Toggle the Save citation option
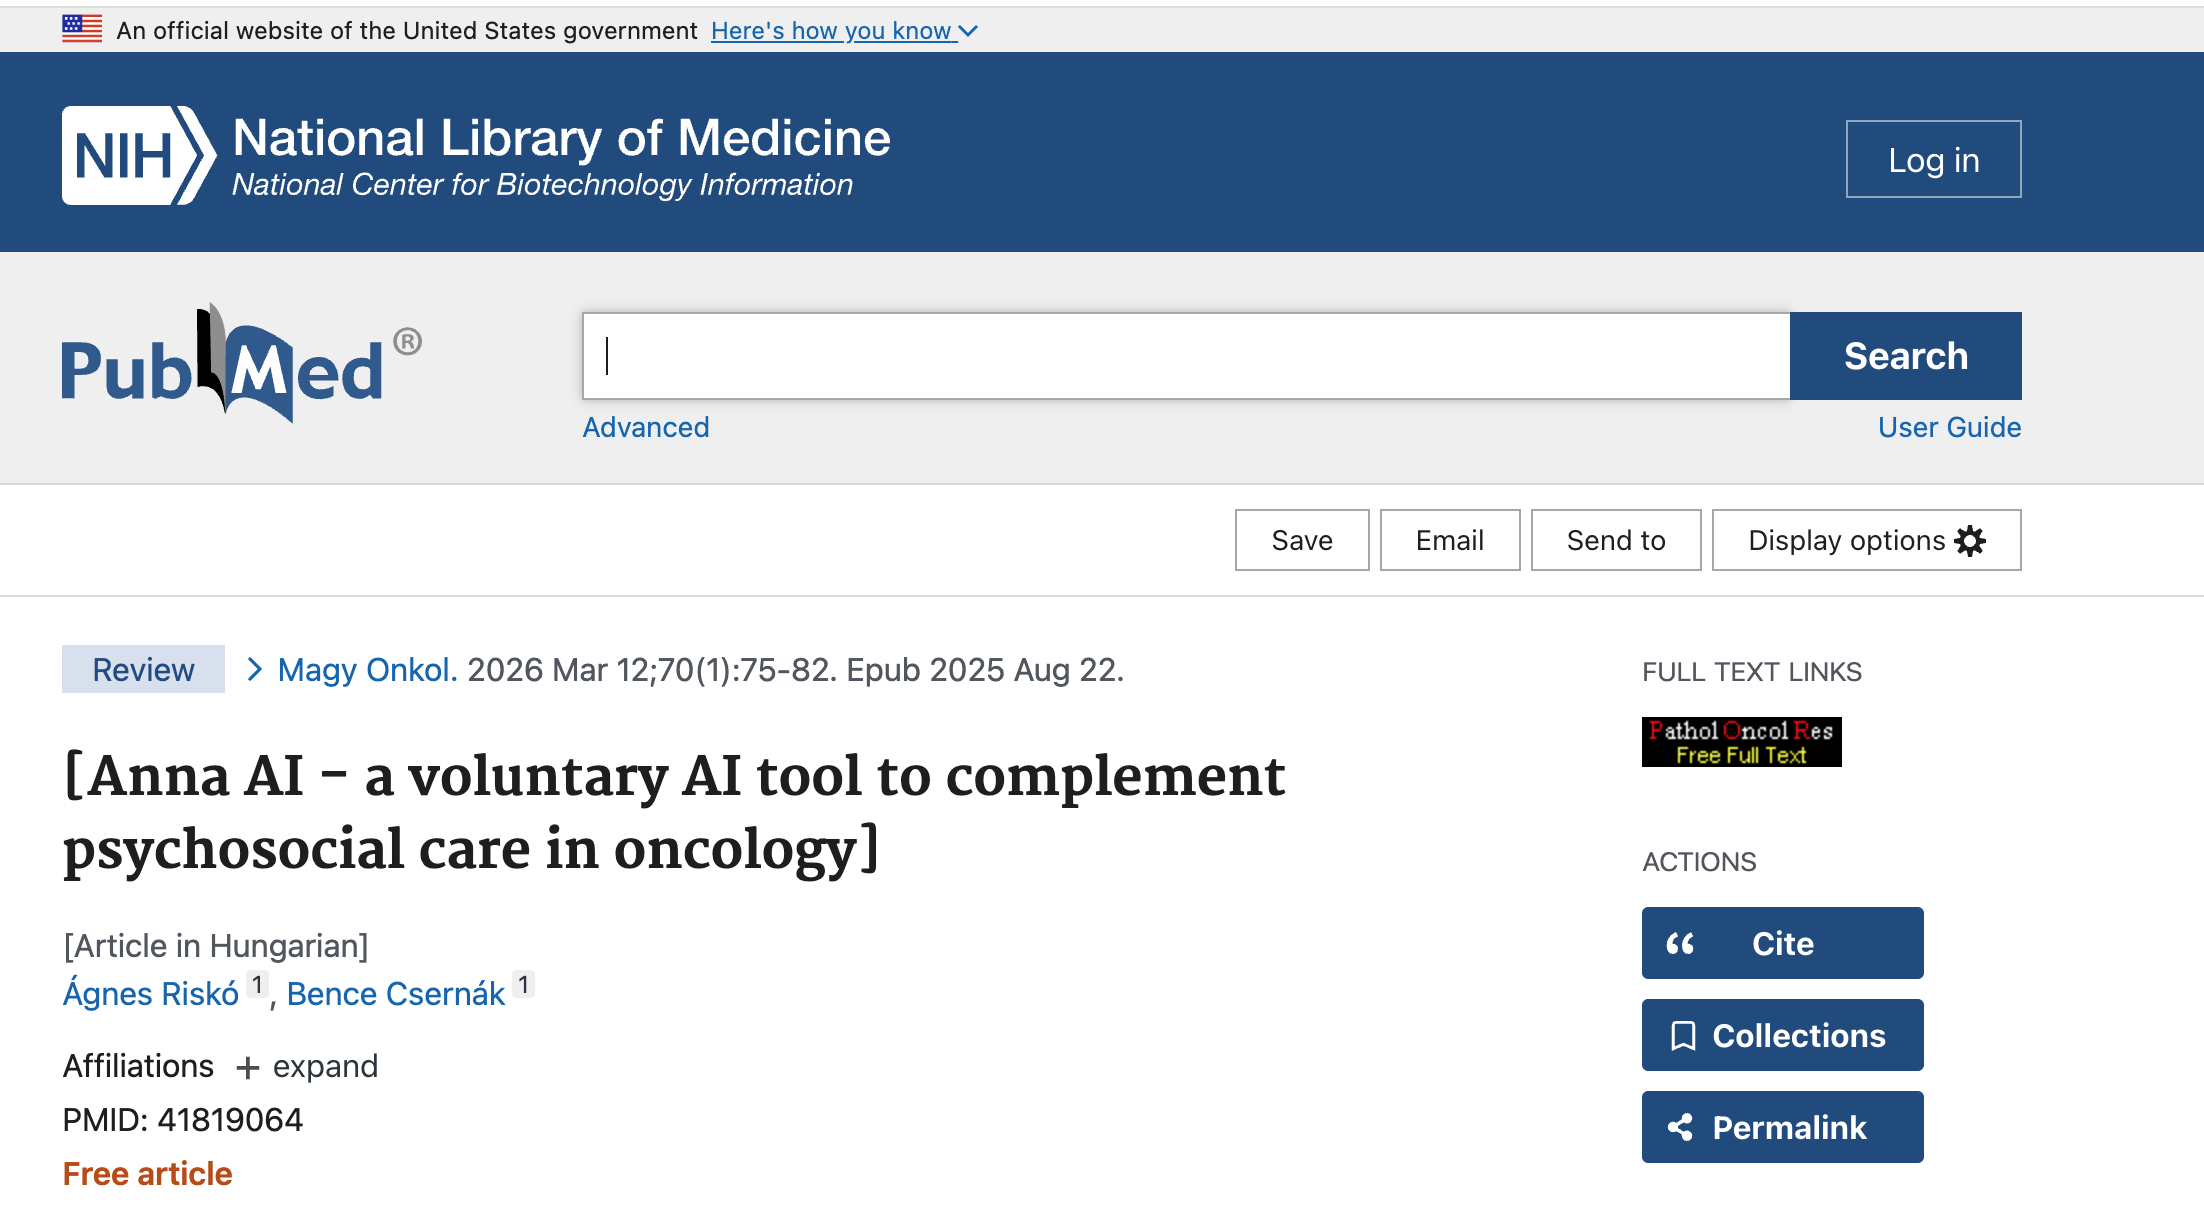Screen dimensions: 2204x1230 (1301, 540)
